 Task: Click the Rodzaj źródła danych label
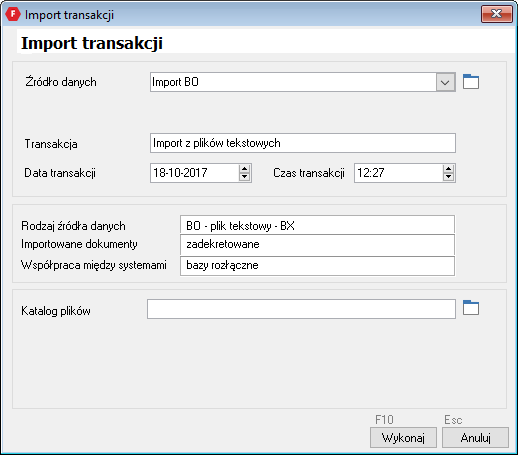coord(73,226)
